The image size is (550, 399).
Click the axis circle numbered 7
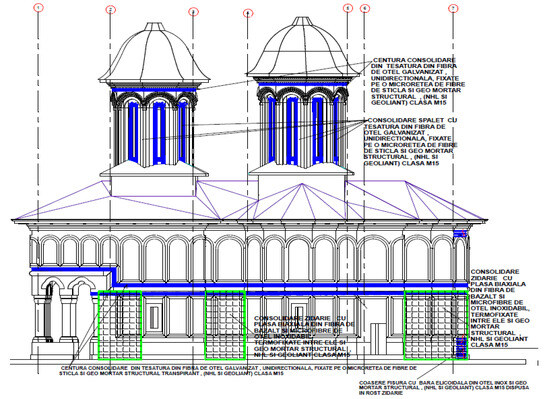(453, 8)
